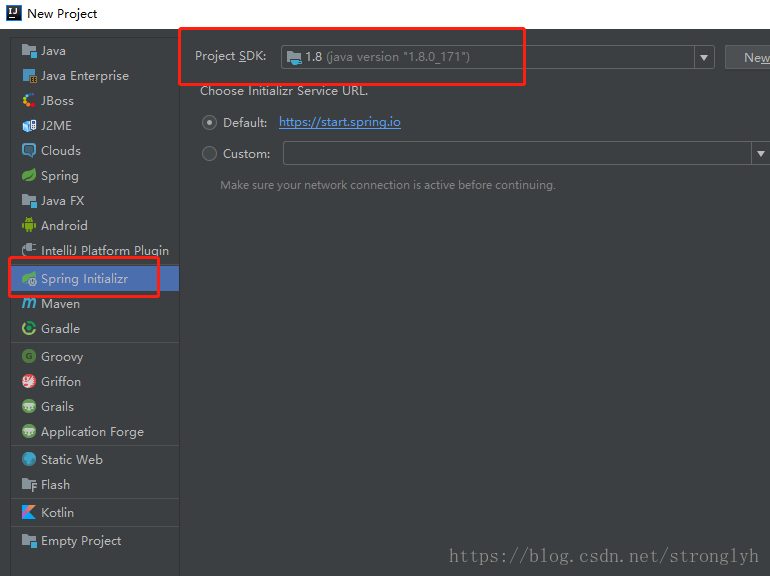Click the Spring leaf icon

[x=29, y=175]
